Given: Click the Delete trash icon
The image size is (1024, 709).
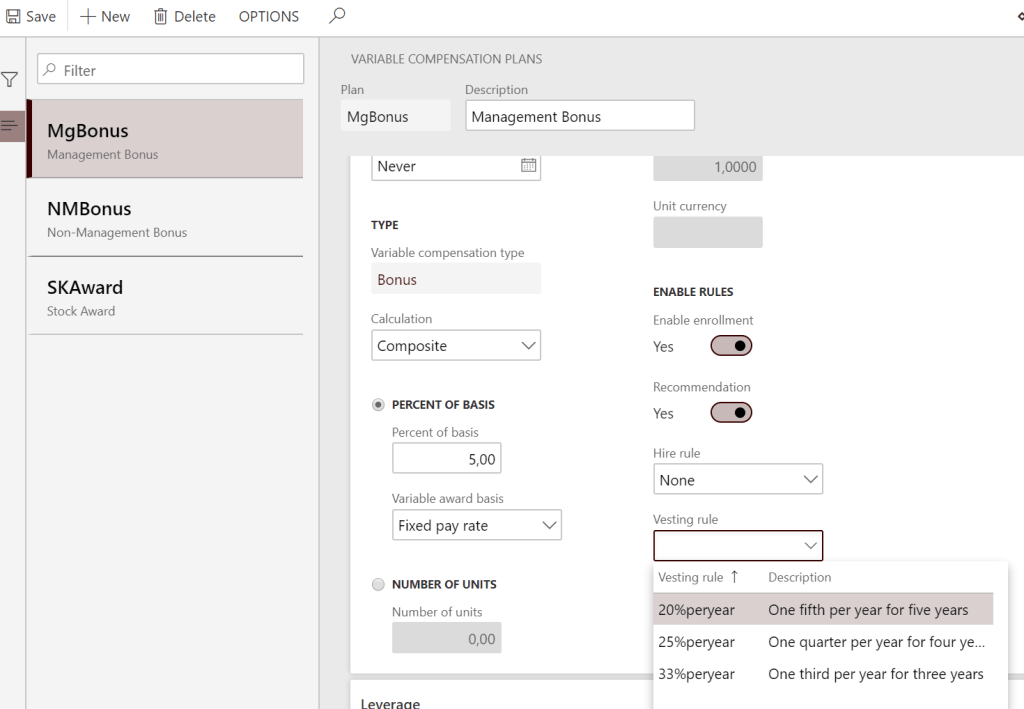Looking at the screenshot, I should 160,16.
